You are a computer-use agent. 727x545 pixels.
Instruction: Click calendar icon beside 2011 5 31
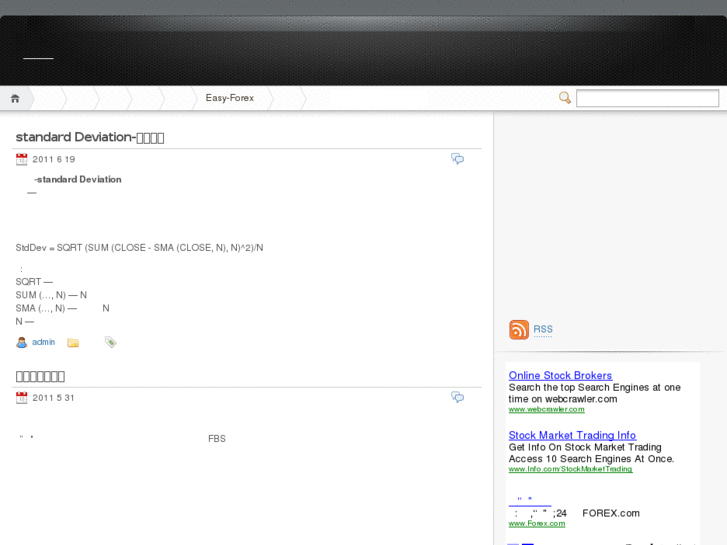pos(21,398)
